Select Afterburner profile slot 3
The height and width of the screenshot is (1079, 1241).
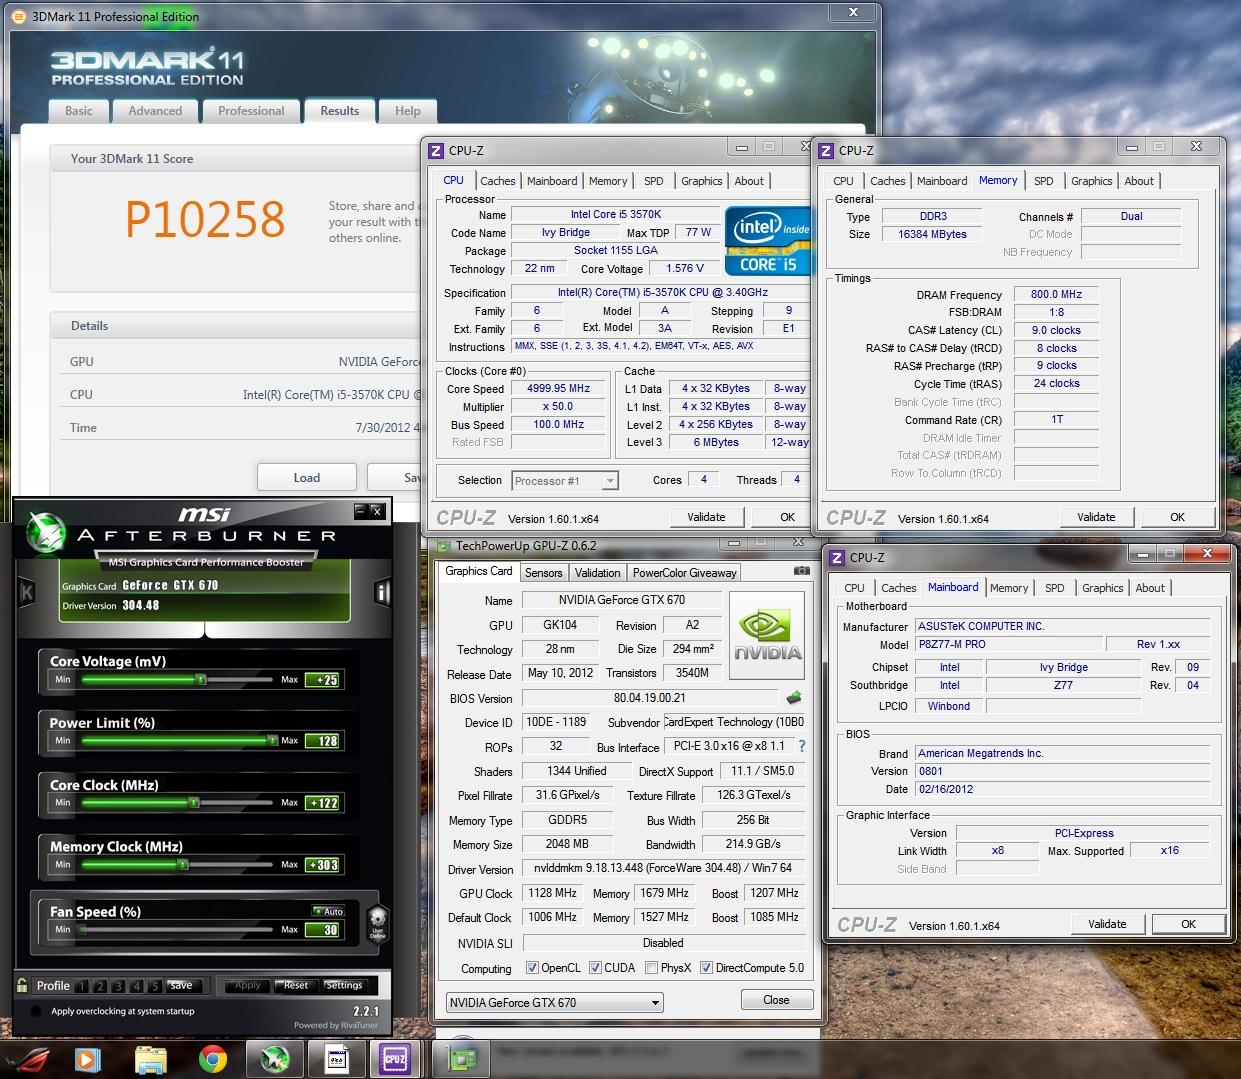coord(119,986)
